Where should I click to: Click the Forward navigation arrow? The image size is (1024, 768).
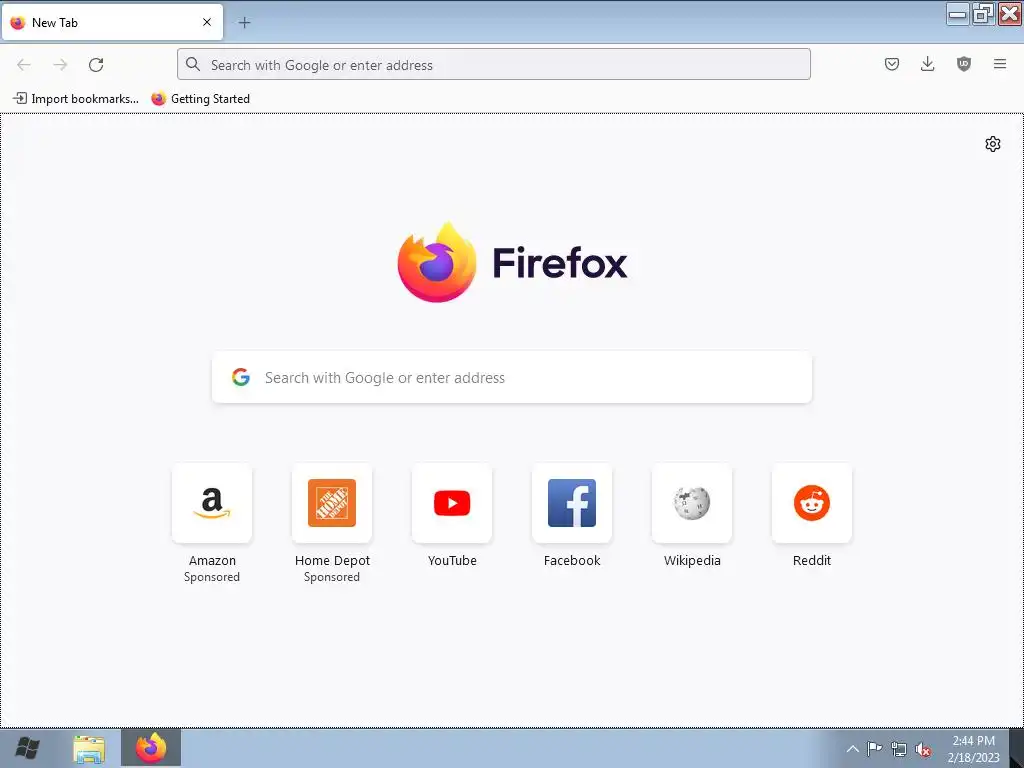[x=60, y=65]
